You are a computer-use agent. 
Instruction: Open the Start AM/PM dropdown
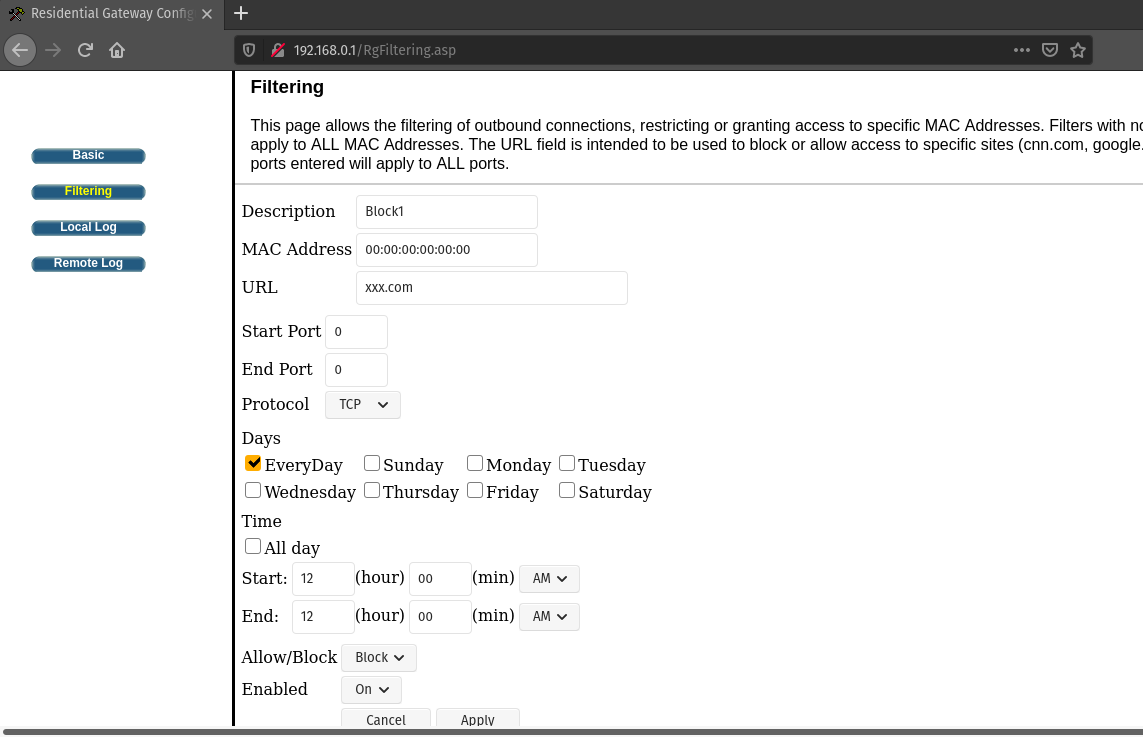click(x=550, y=579)
